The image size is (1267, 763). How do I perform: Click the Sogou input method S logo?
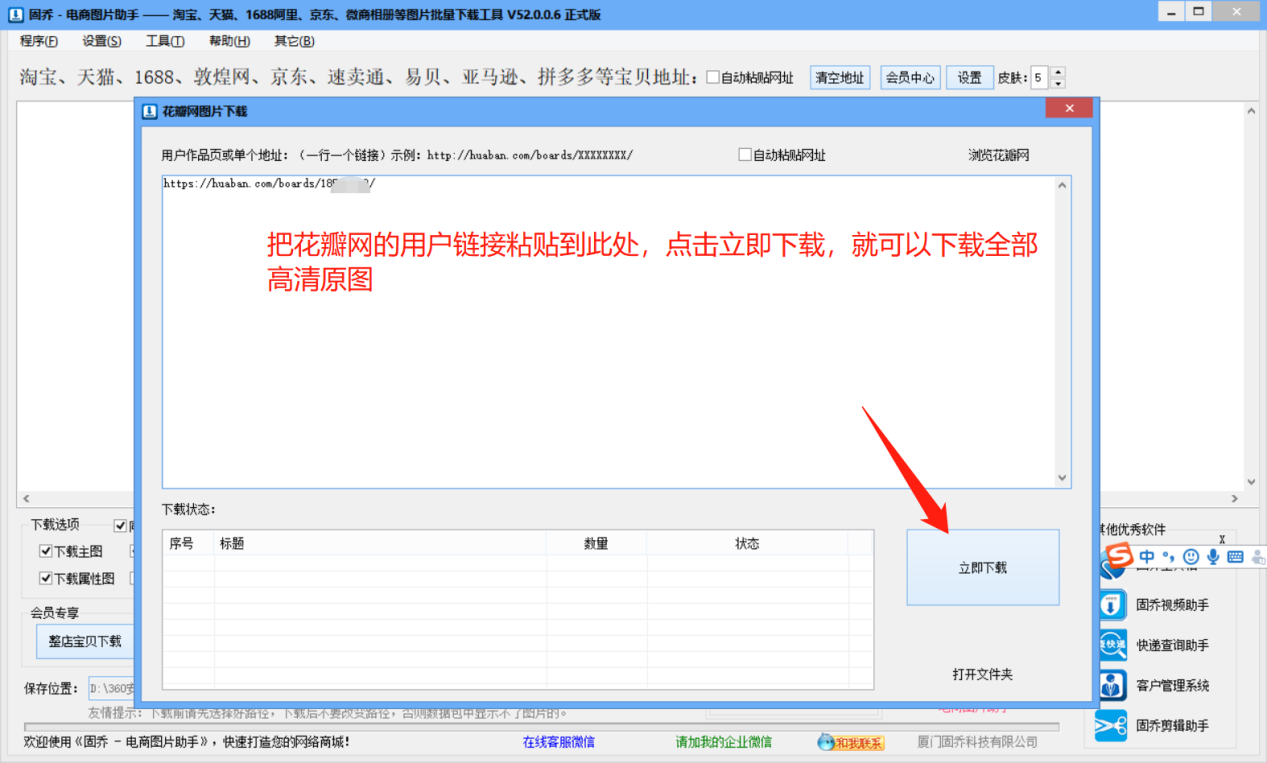[x=1120, y=556]
